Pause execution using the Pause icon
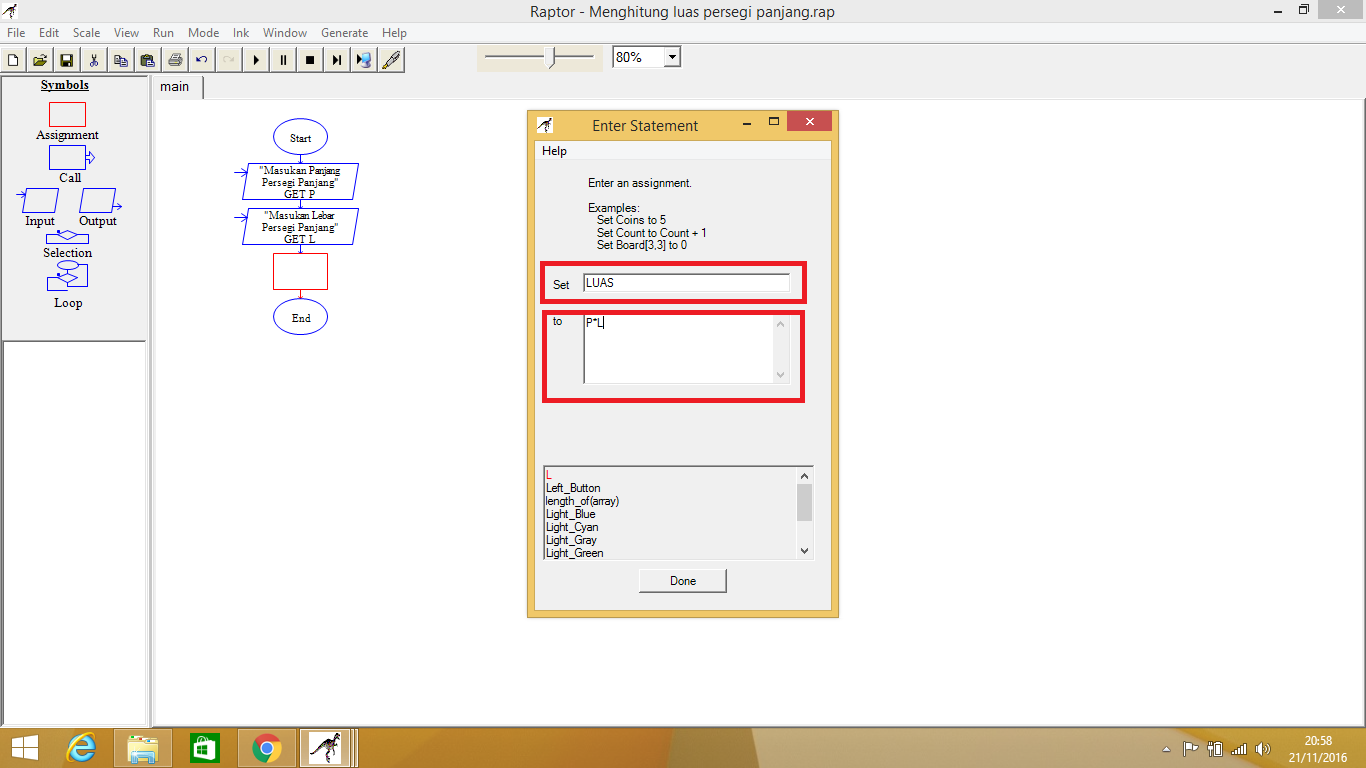This screenshot has width=1366, height=768. click(283, 59)
